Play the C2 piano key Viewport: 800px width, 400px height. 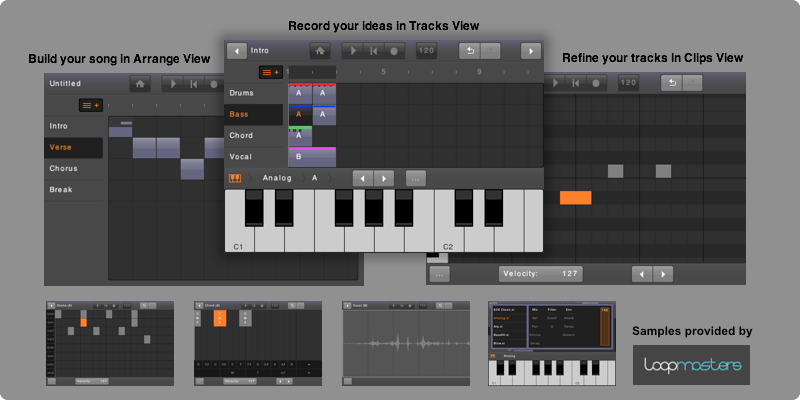click(x=449, y=237)
